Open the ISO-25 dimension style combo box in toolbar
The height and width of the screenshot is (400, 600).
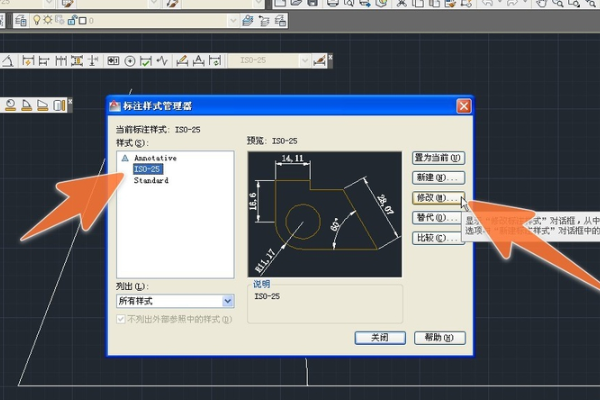268,60
